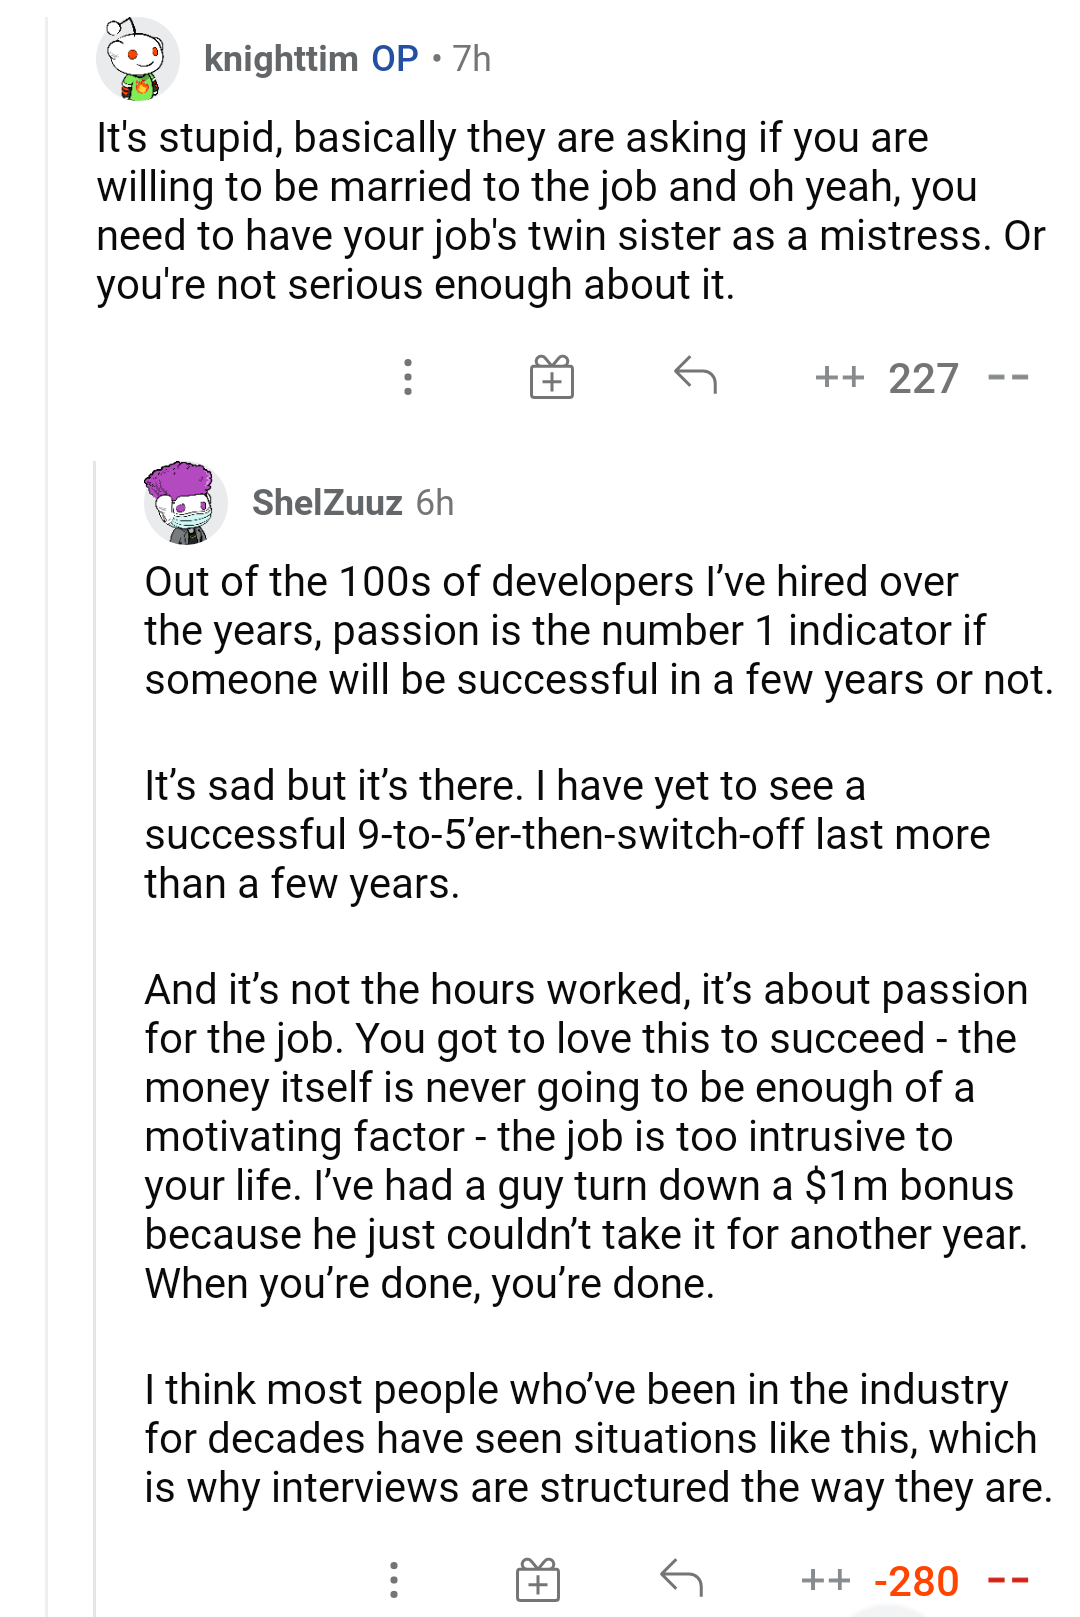Open knighttim's profile
The height and width of the screenshot is (1617, 1080).
pyautogui.click(x=283, y=57)
